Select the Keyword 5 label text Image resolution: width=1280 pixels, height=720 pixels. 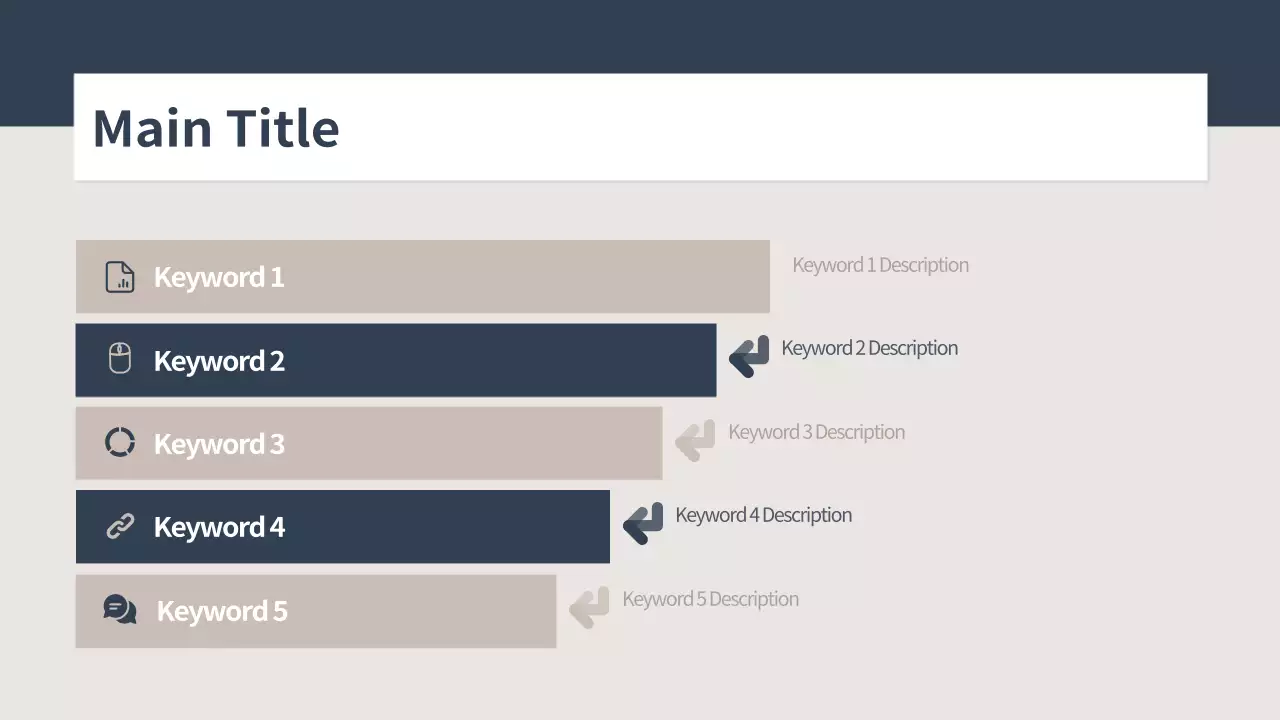222,611
